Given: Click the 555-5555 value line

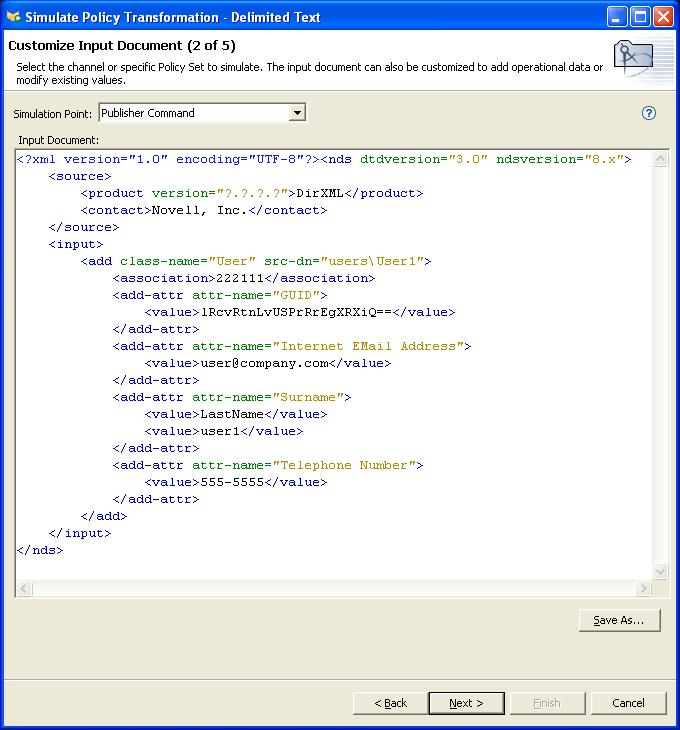Looking at the screenshot, I should 236,482.
